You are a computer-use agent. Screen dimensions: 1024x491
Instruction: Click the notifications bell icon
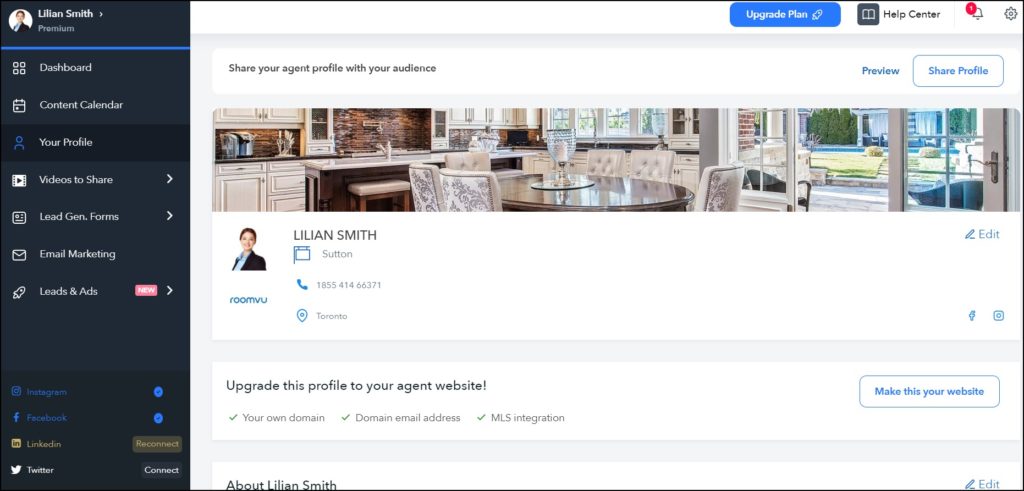pyautogui.click(x=977, y=14)
